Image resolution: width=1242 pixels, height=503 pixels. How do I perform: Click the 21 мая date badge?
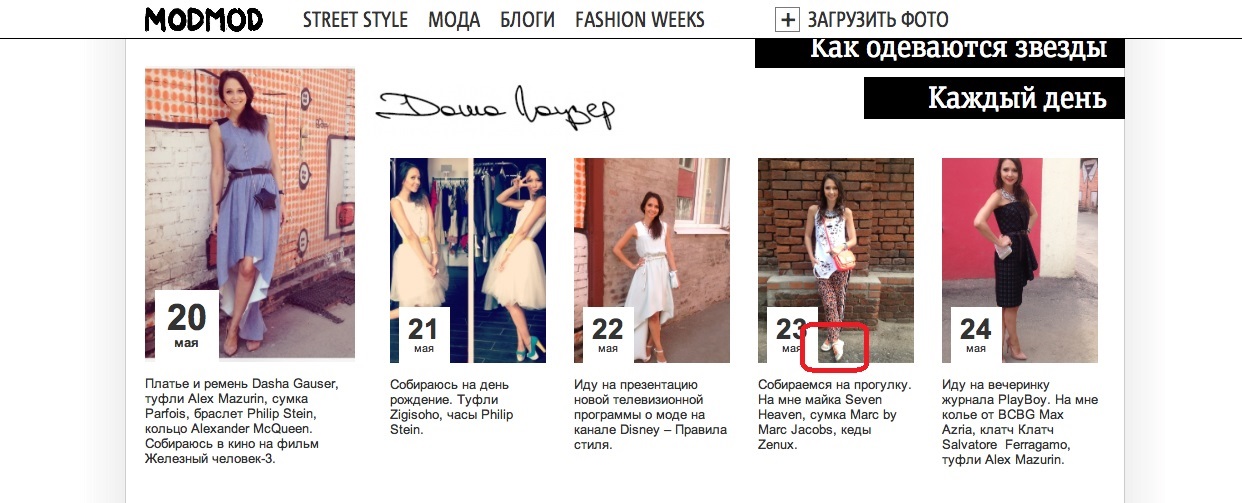[424, 335]
